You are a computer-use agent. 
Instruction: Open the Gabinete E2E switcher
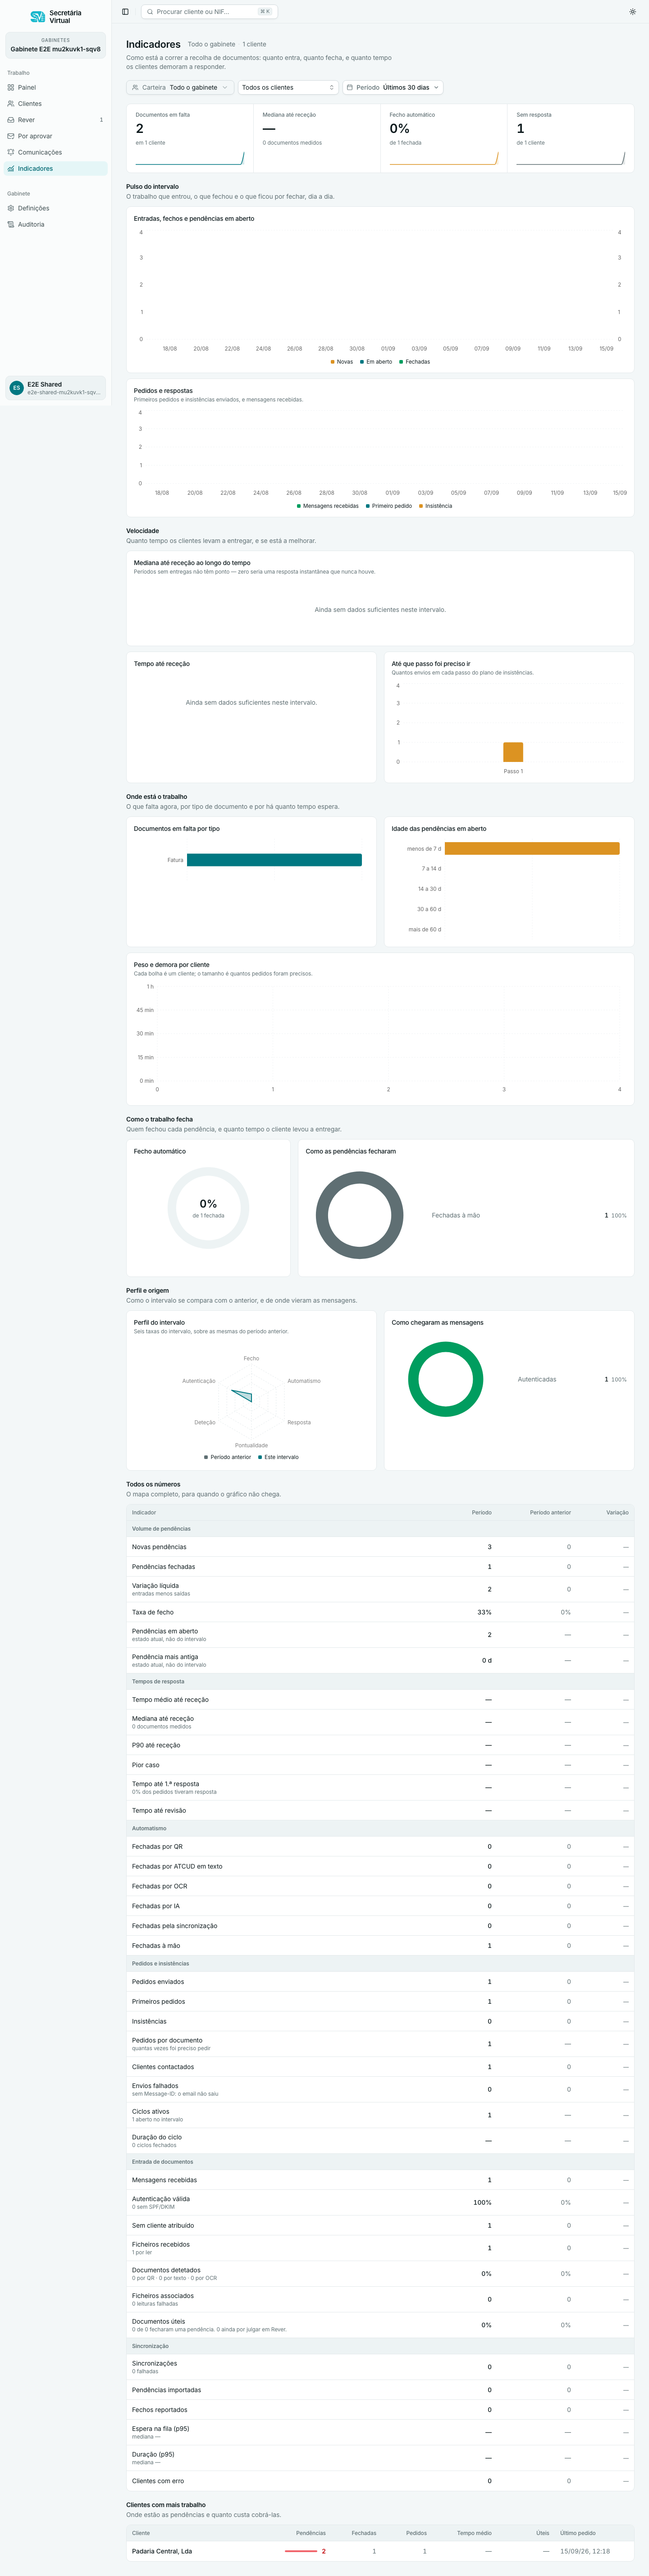pyautogui.click(x=55, y=45)
